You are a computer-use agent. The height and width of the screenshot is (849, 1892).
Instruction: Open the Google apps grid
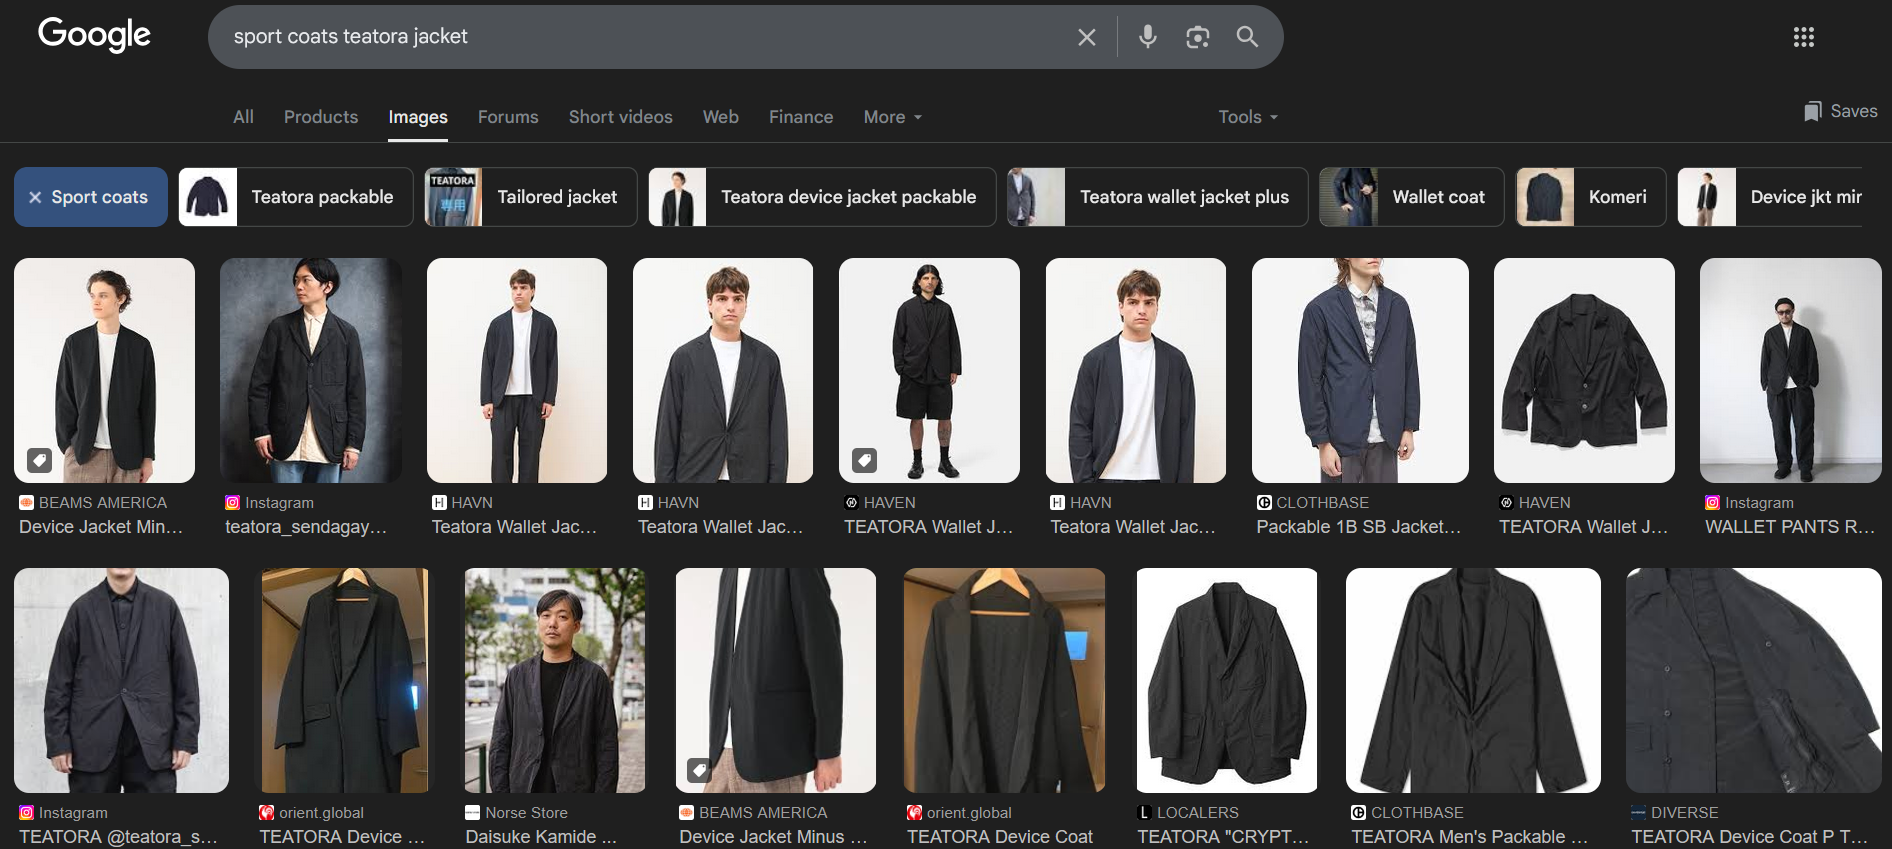point(1803,37)
